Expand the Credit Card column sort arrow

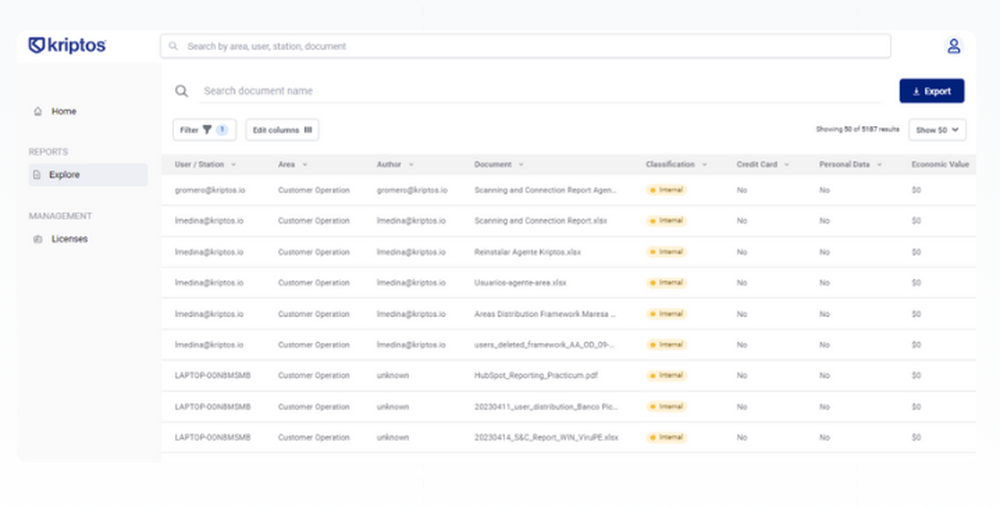coord(786,165)
